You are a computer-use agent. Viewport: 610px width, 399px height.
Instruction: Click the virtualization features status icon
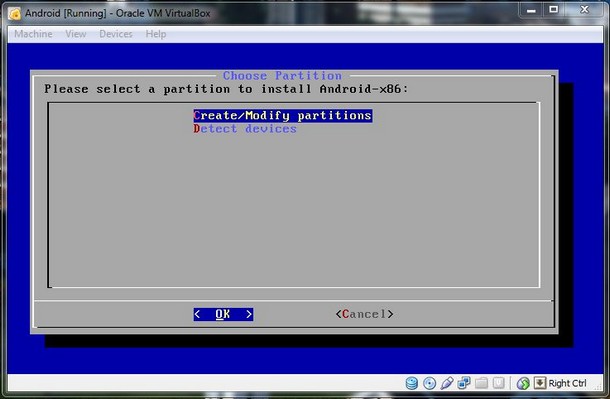click(499, 383)
